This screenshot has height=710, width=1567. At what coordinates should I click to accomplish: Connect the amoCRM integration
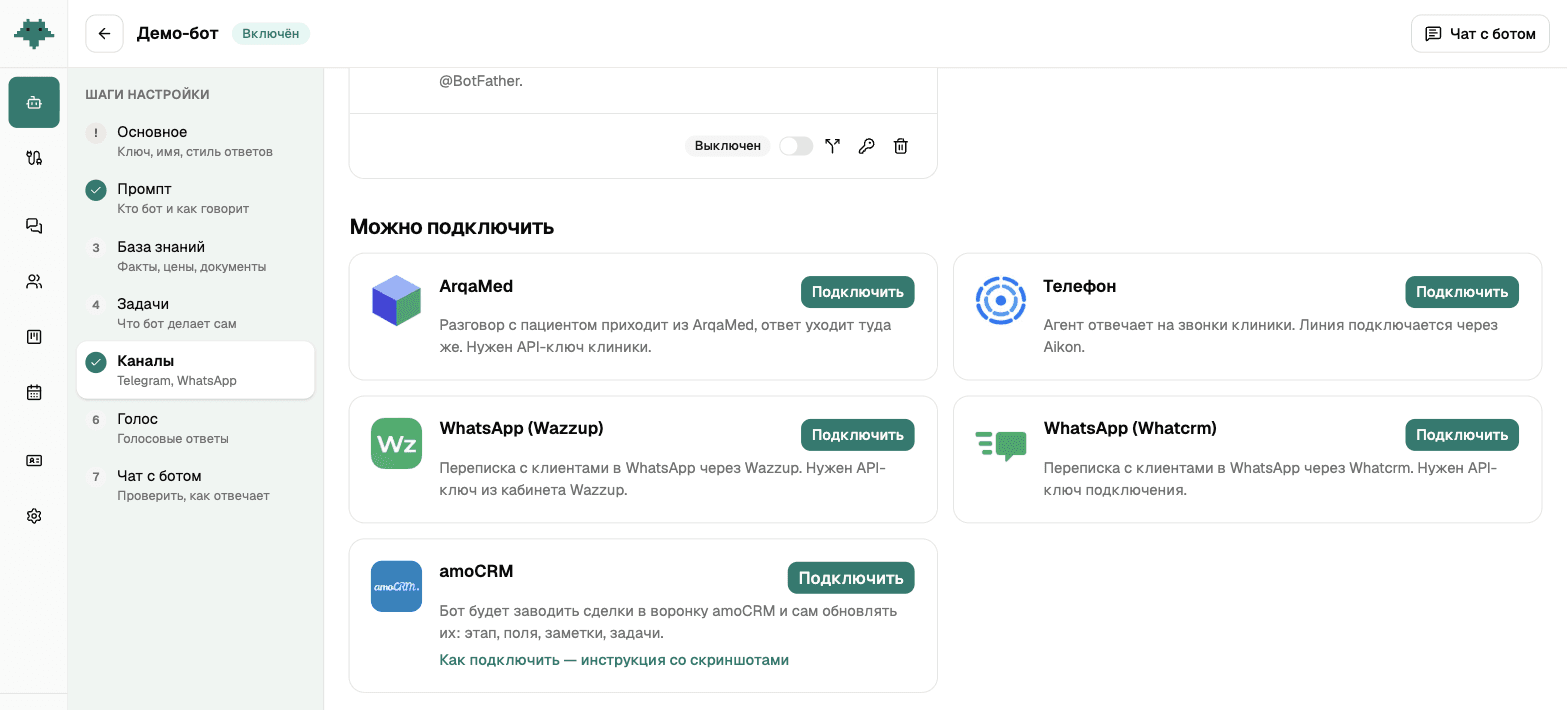tap(851, 578)
